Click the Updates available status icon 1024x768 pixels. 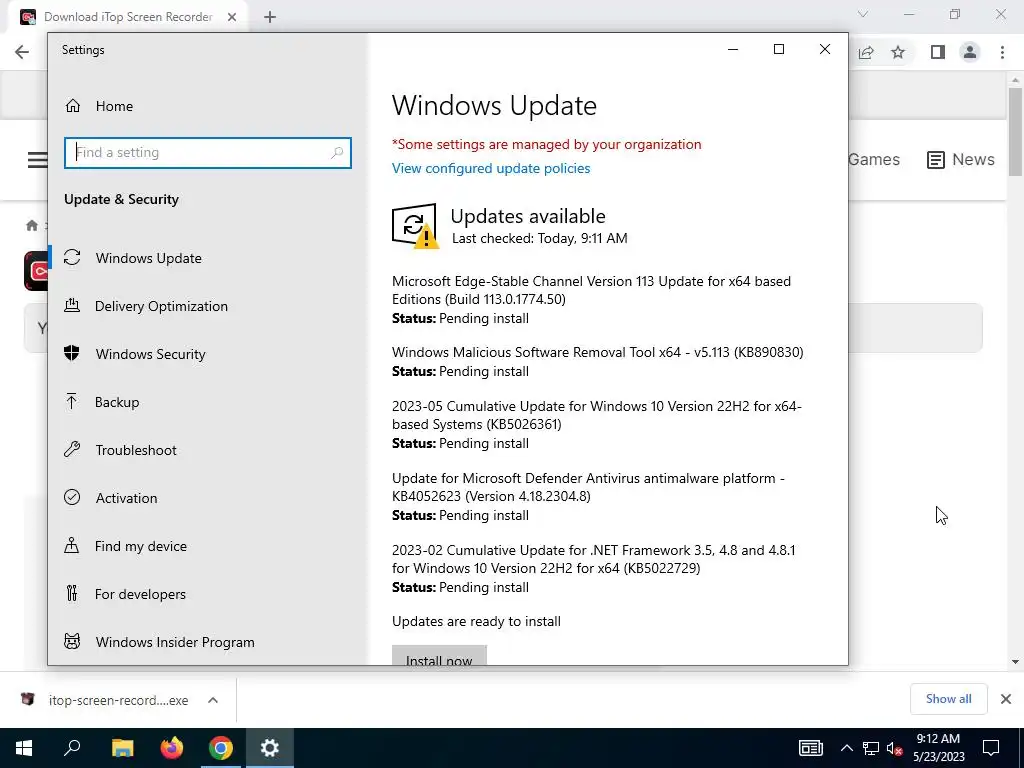pyautogui.click(x=415, y=226)
